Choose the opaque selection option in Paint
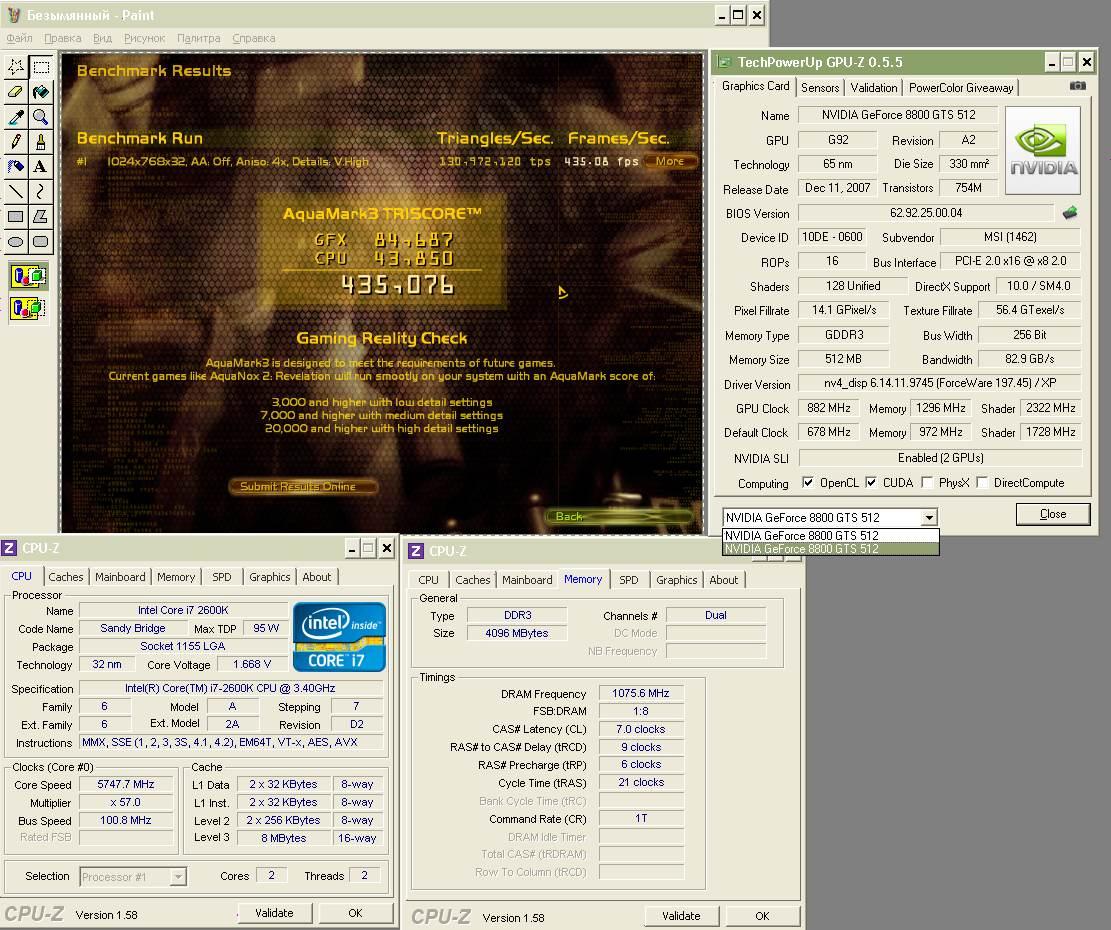 [x=28, y=276]
